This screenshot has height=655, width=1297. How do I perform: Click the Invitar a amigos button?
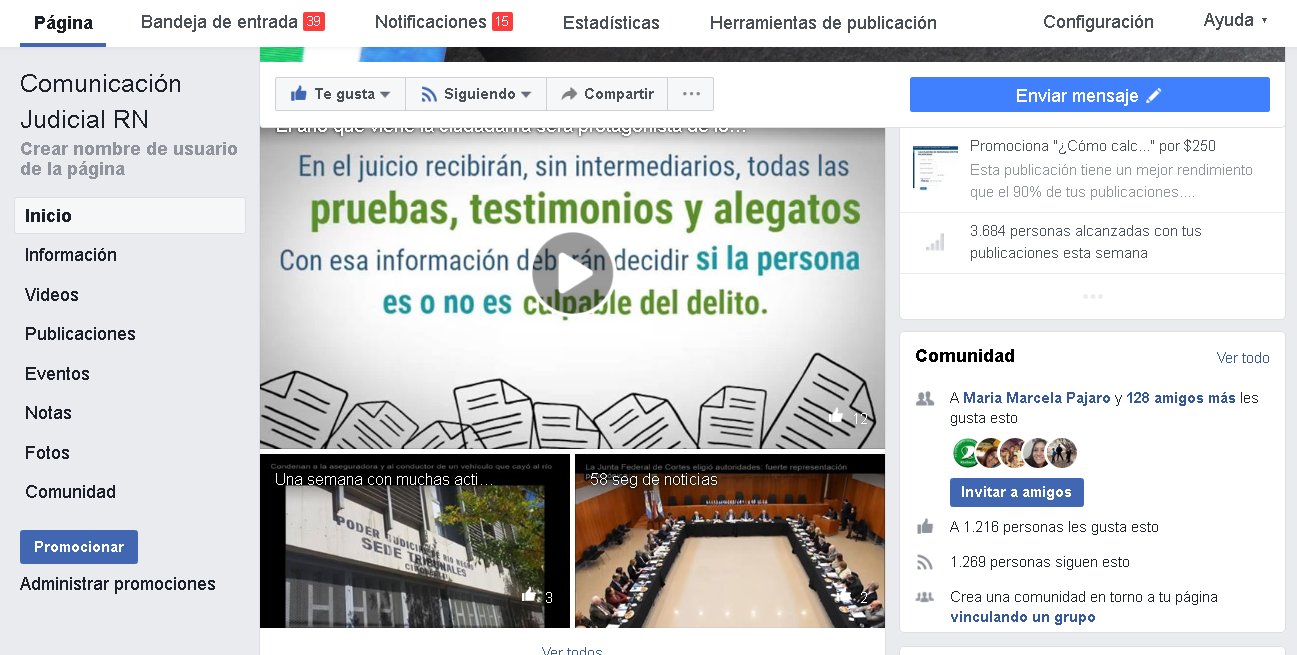(1016, 492)
